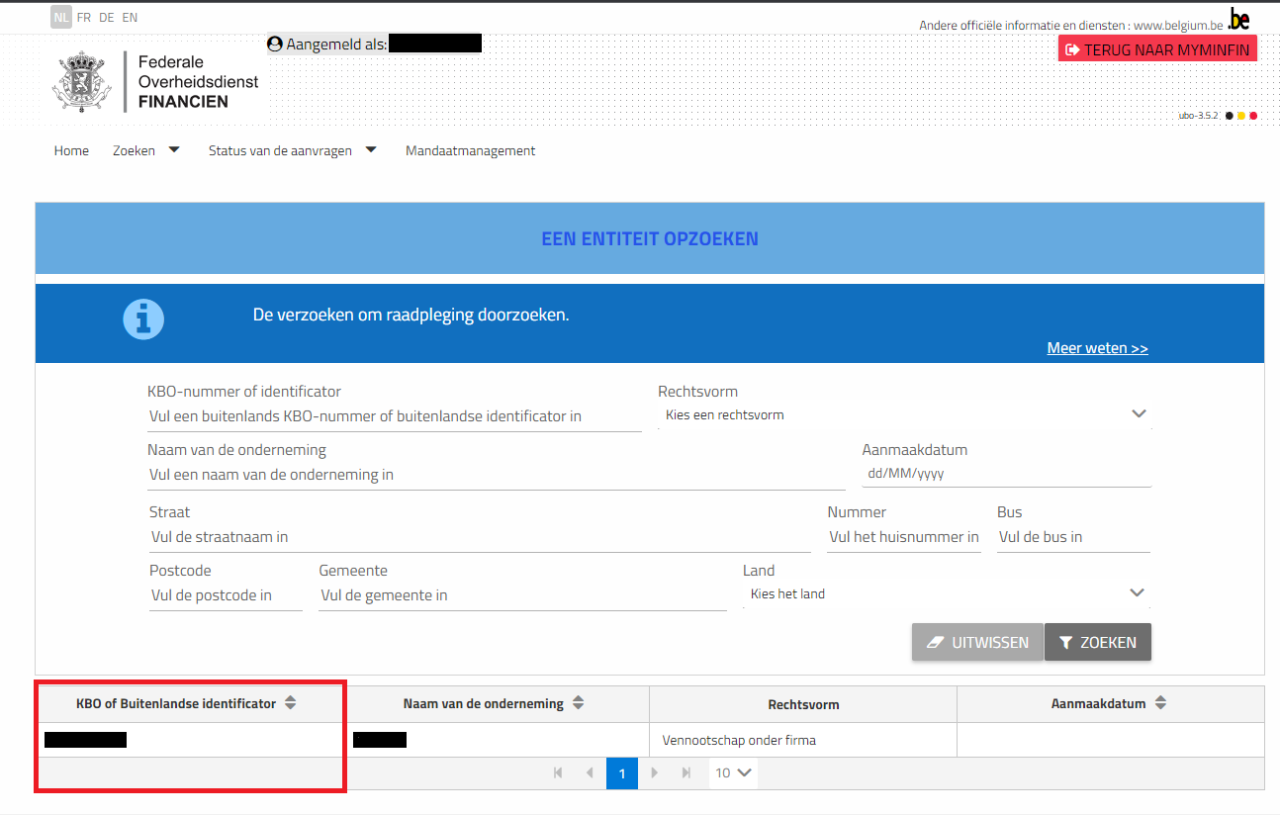Switch language to FR
The height and width of the screenshot is (815, 1280).
tap(84, 18)
